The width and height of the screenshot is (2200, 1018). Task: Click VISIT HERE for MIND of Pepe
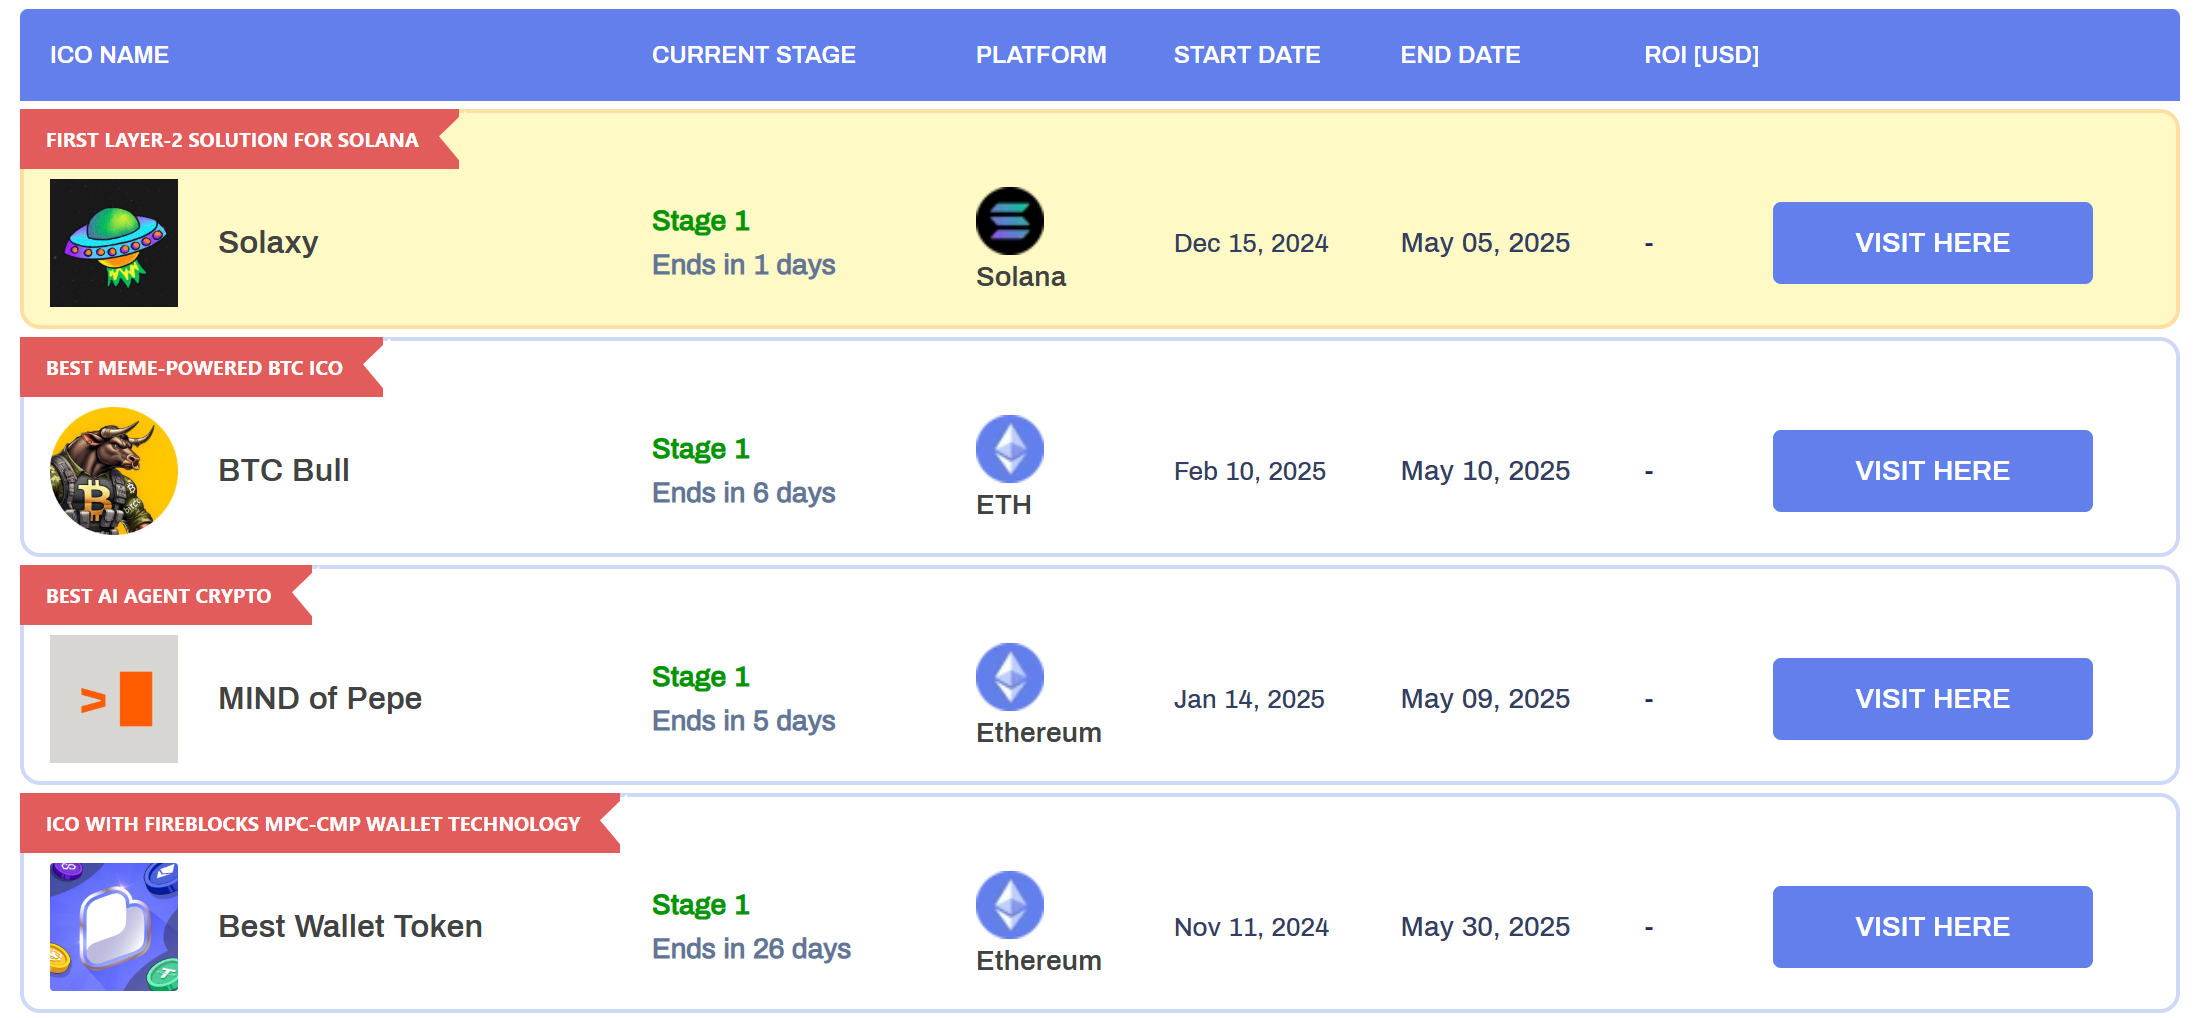(1932, 699)
